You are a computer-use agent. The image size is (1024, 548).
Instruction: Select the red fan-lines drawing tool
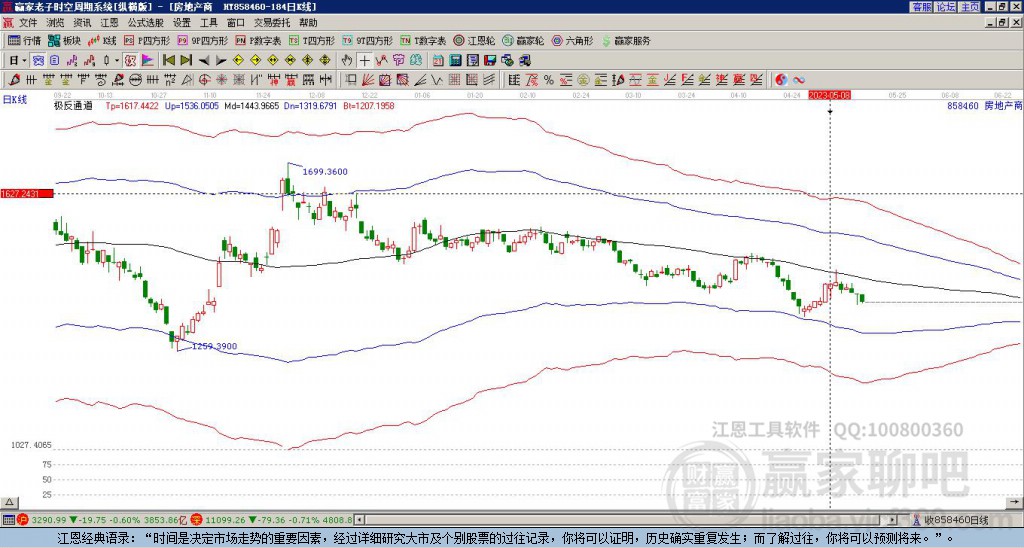coord(368,80)
